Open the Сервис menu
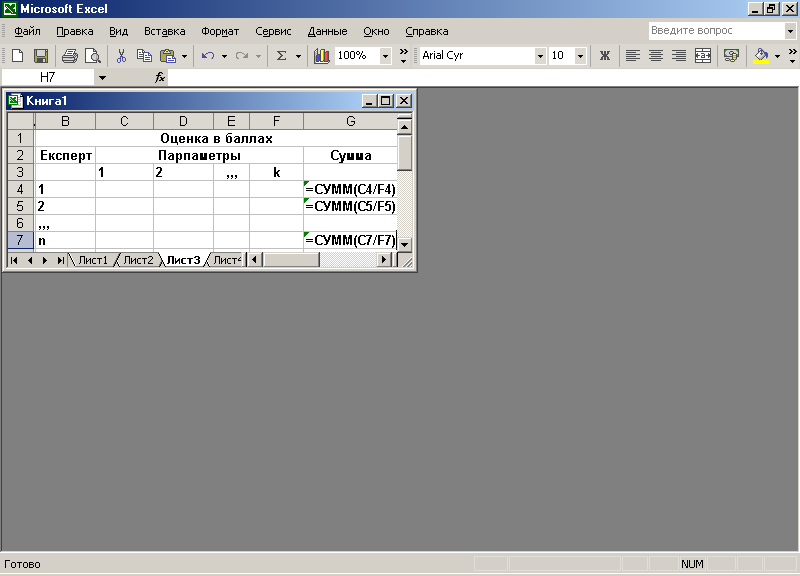Screen dimensions: 800x576 [273, 31]
